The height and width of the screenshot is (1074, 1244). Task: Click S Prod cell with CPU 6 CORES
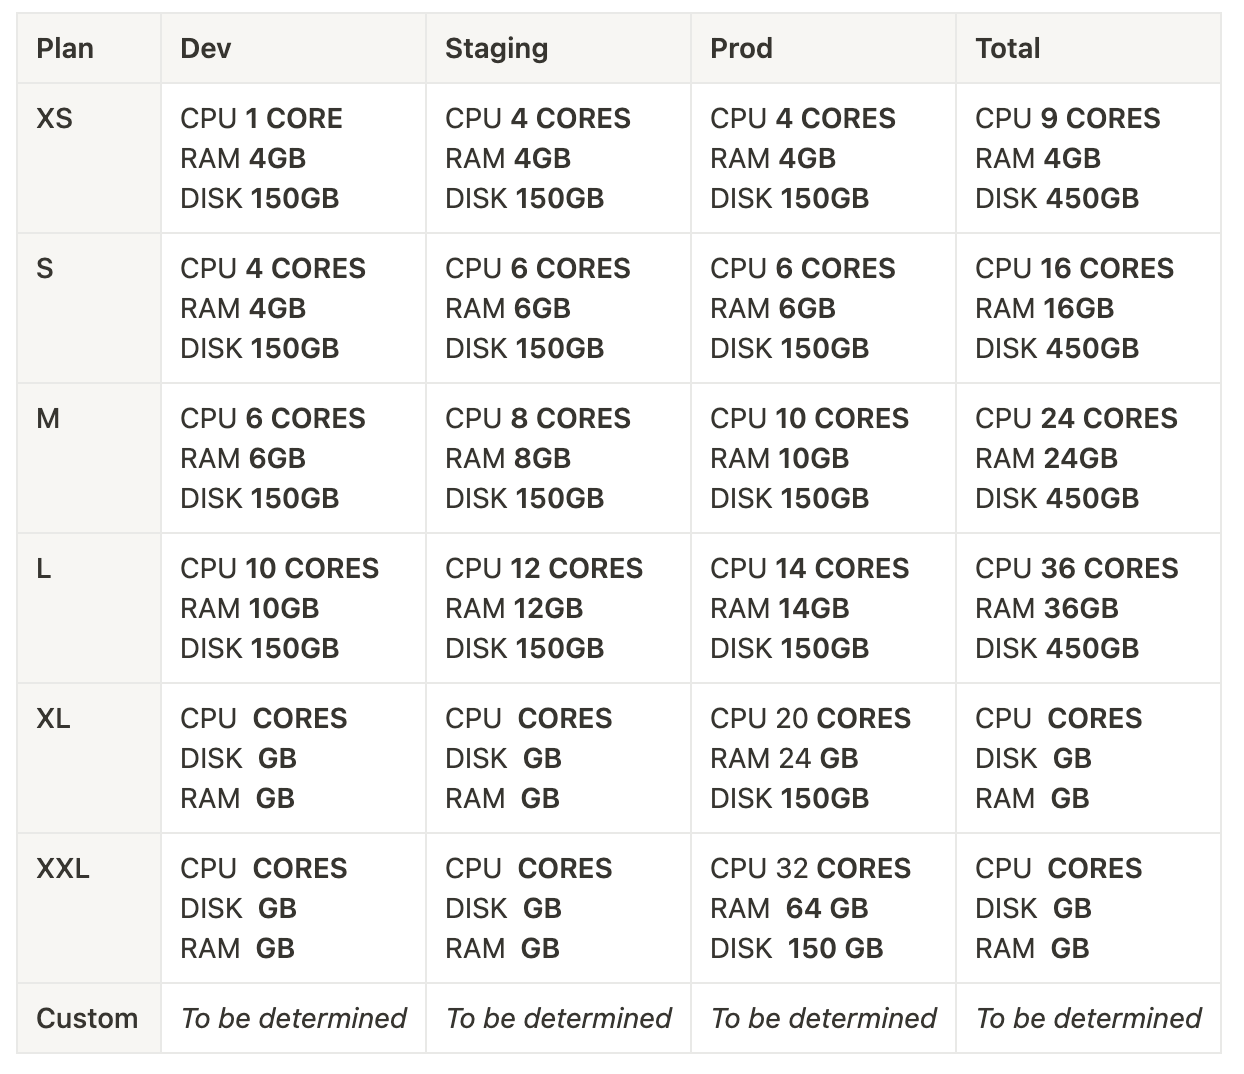coord(824,308)
